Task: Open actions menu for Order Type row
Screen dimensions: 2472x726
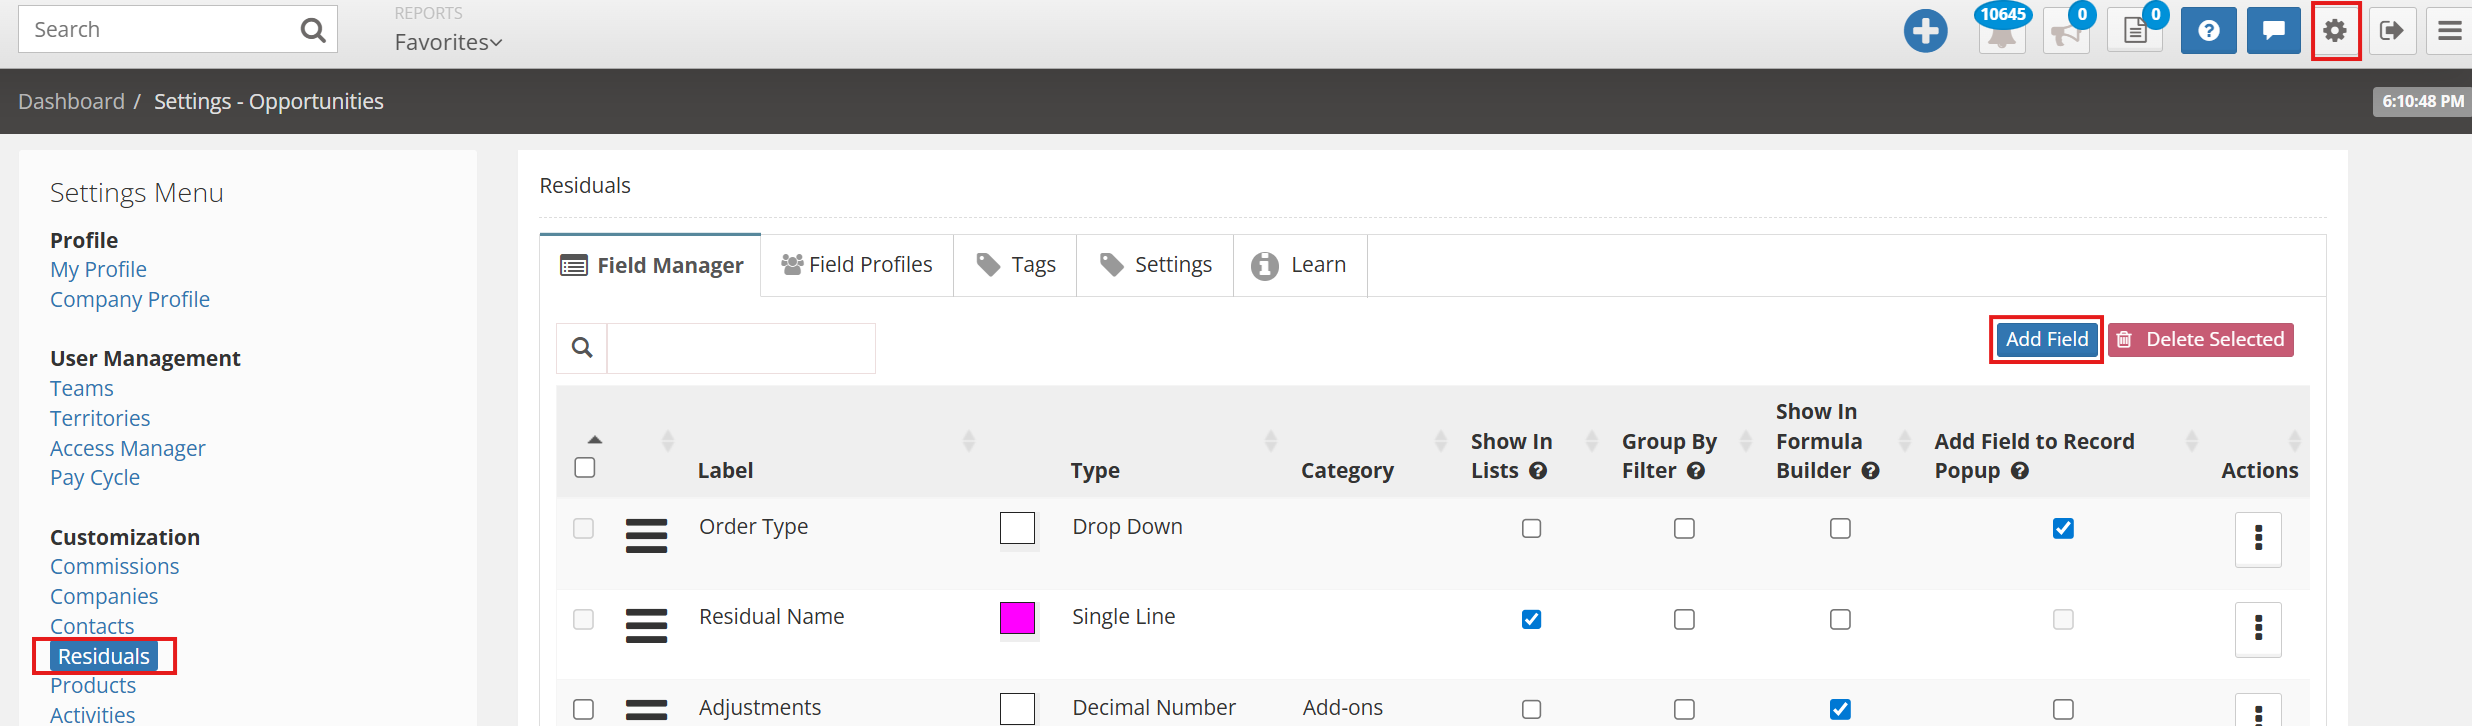Action: [x=2258, y=539]
